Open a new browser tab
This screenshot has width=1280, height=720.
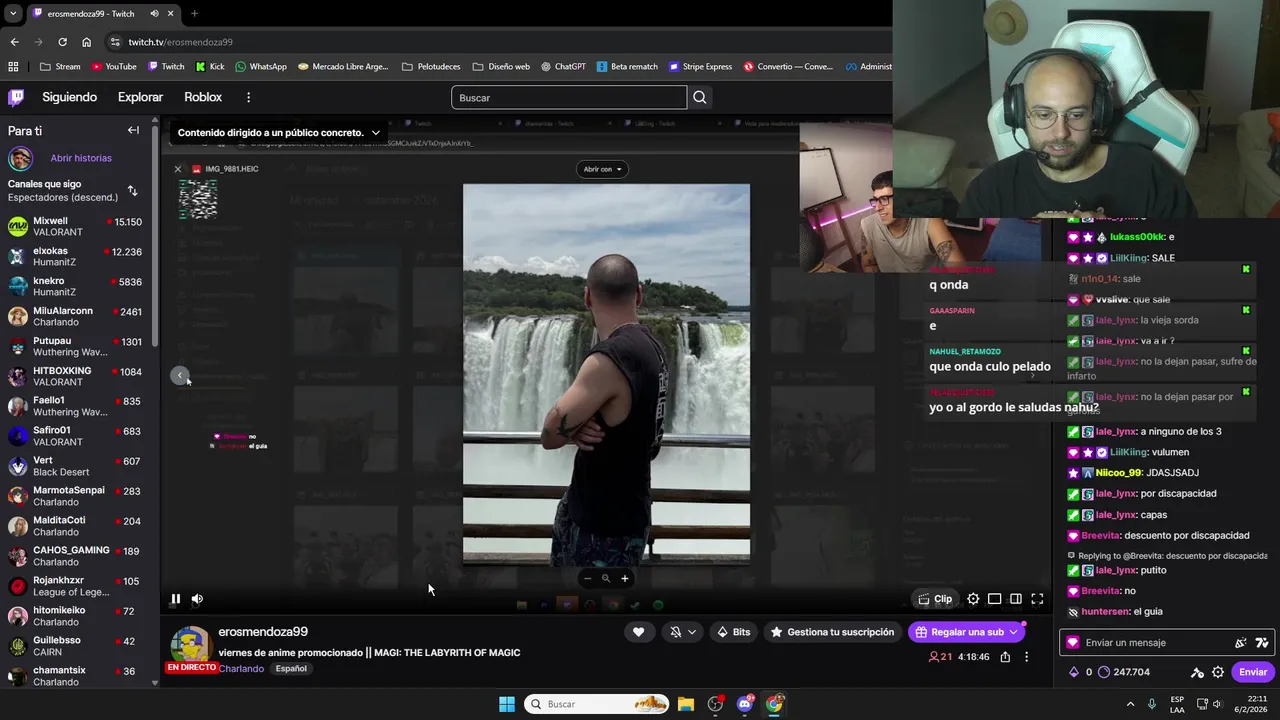click(x=194, y=14)
